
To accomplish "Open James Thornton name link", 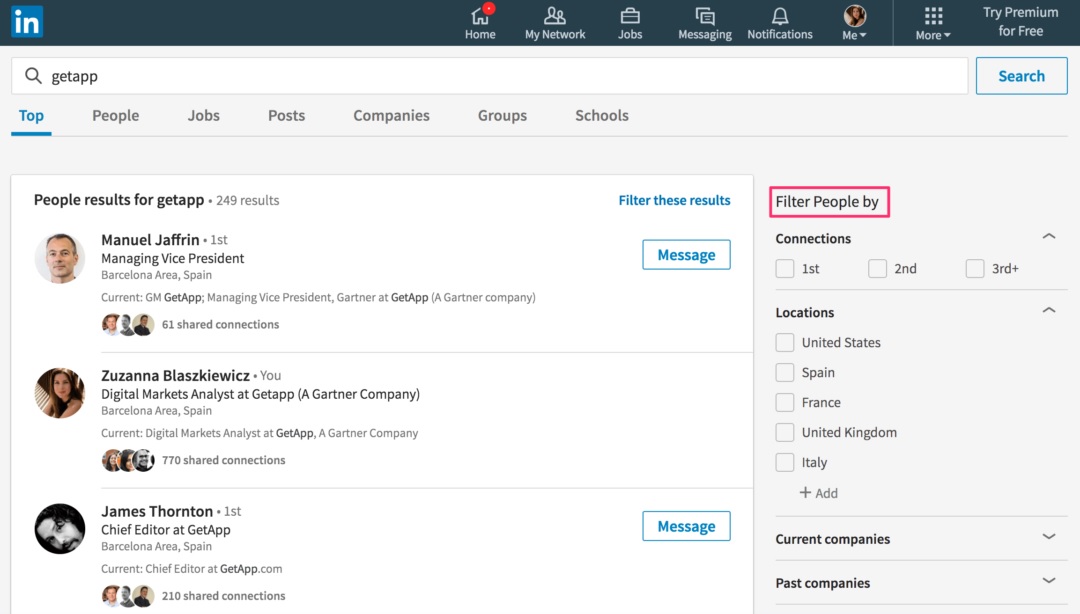I will (x=157, y=511).
